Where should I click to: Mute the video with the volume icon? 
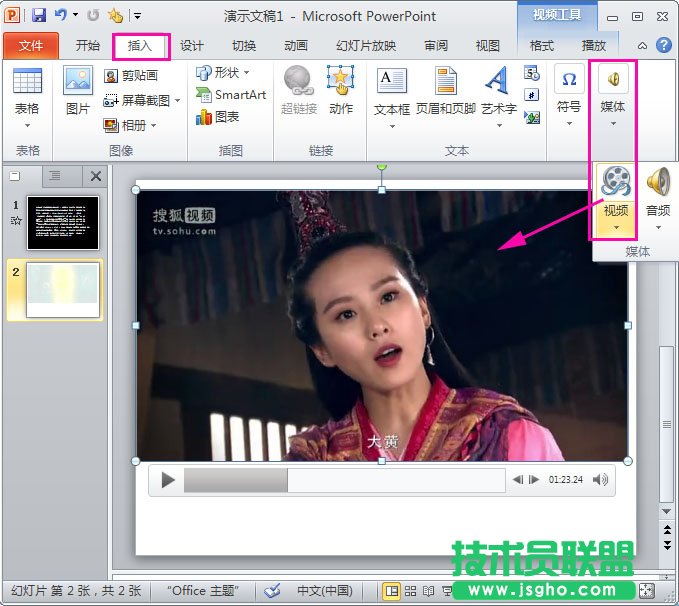point(600,480)
